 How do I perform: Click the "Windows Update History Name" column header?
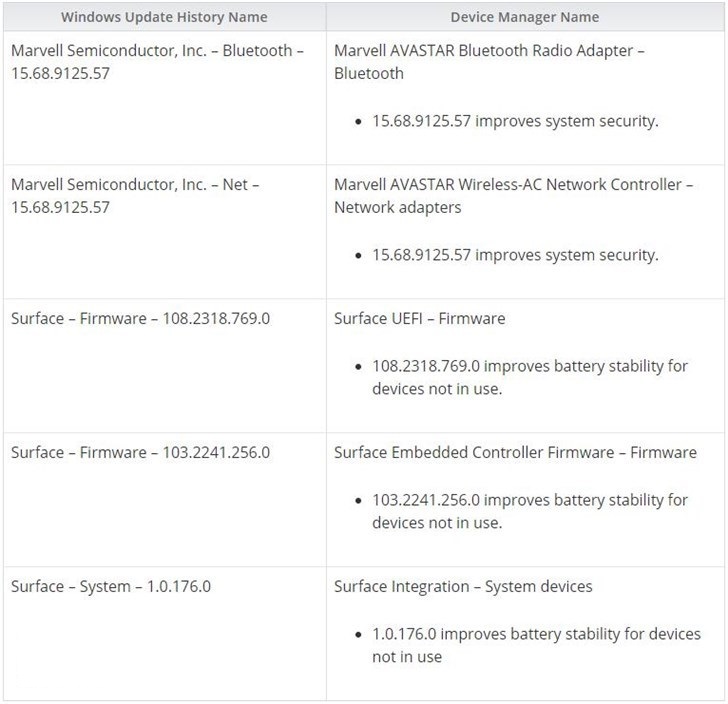(x=164, y=17)
